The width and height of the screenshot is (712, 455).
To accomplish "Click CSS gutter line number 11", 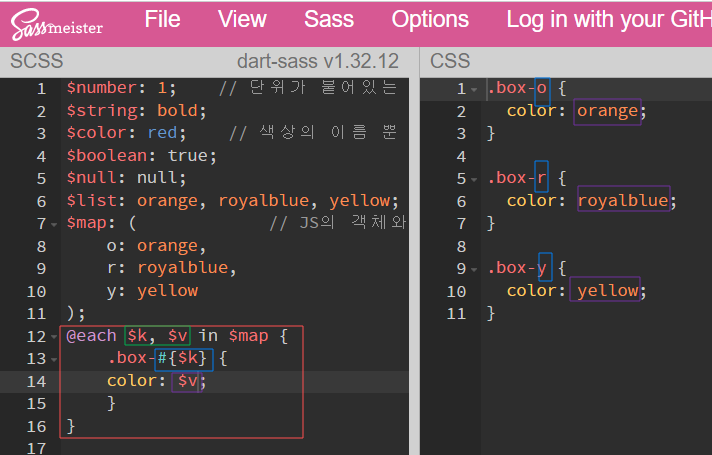I will pos(456,314).
